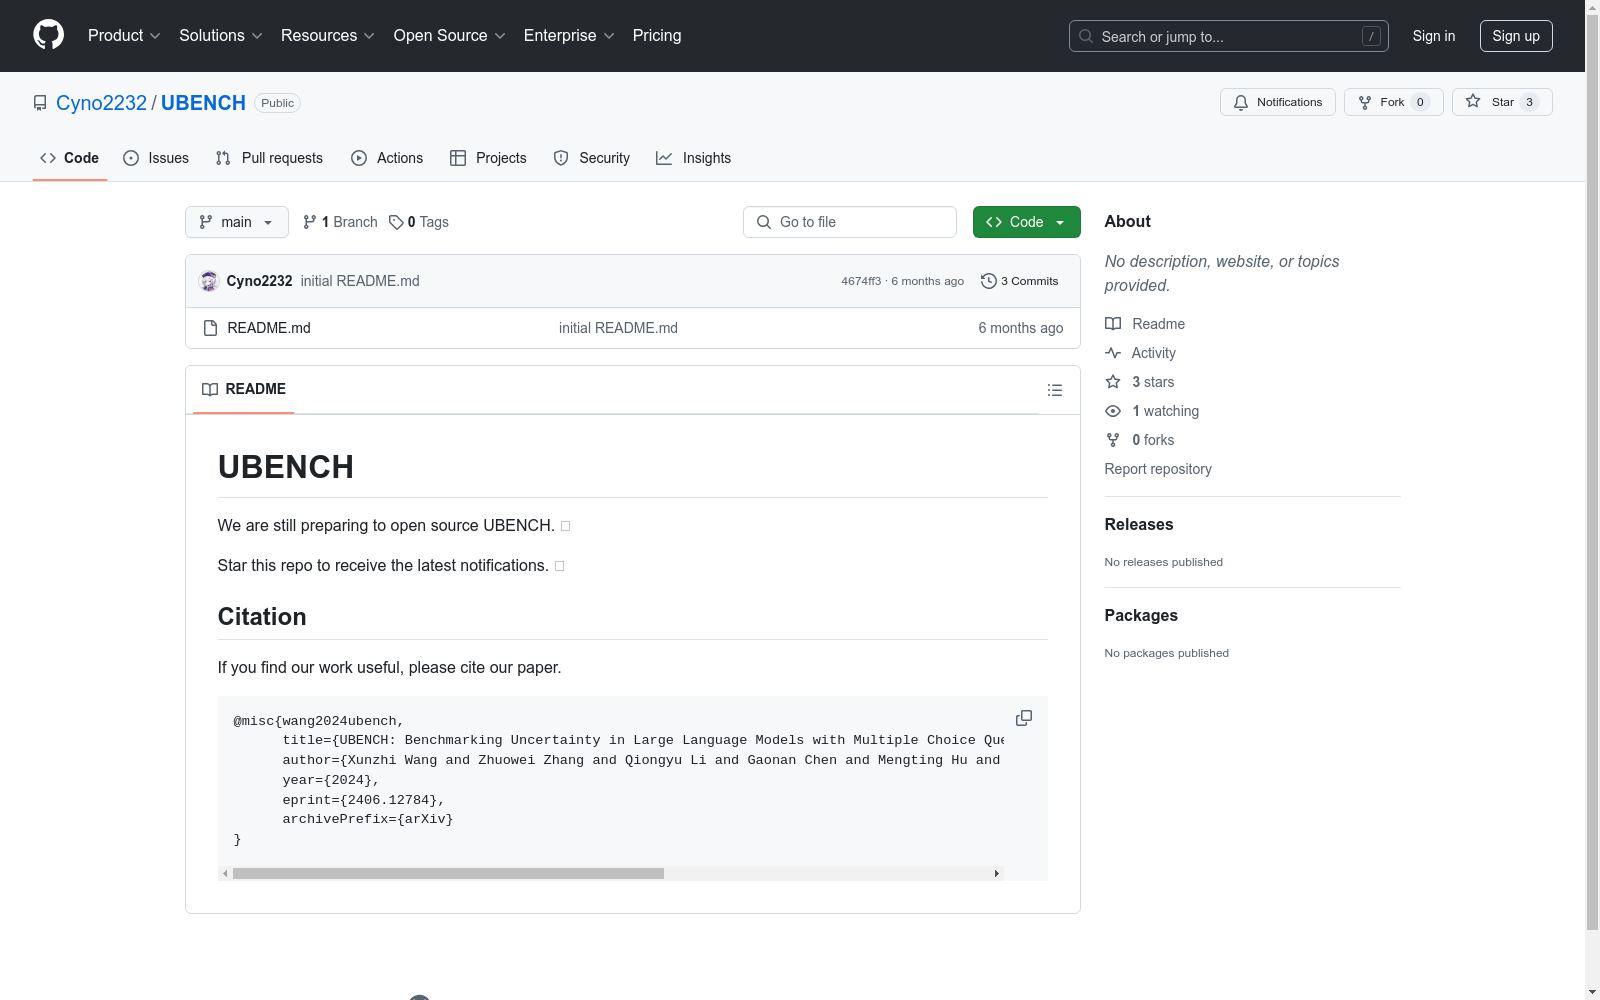Click the book icon on the README tab

pyautogui.click(x=210, y=389)
